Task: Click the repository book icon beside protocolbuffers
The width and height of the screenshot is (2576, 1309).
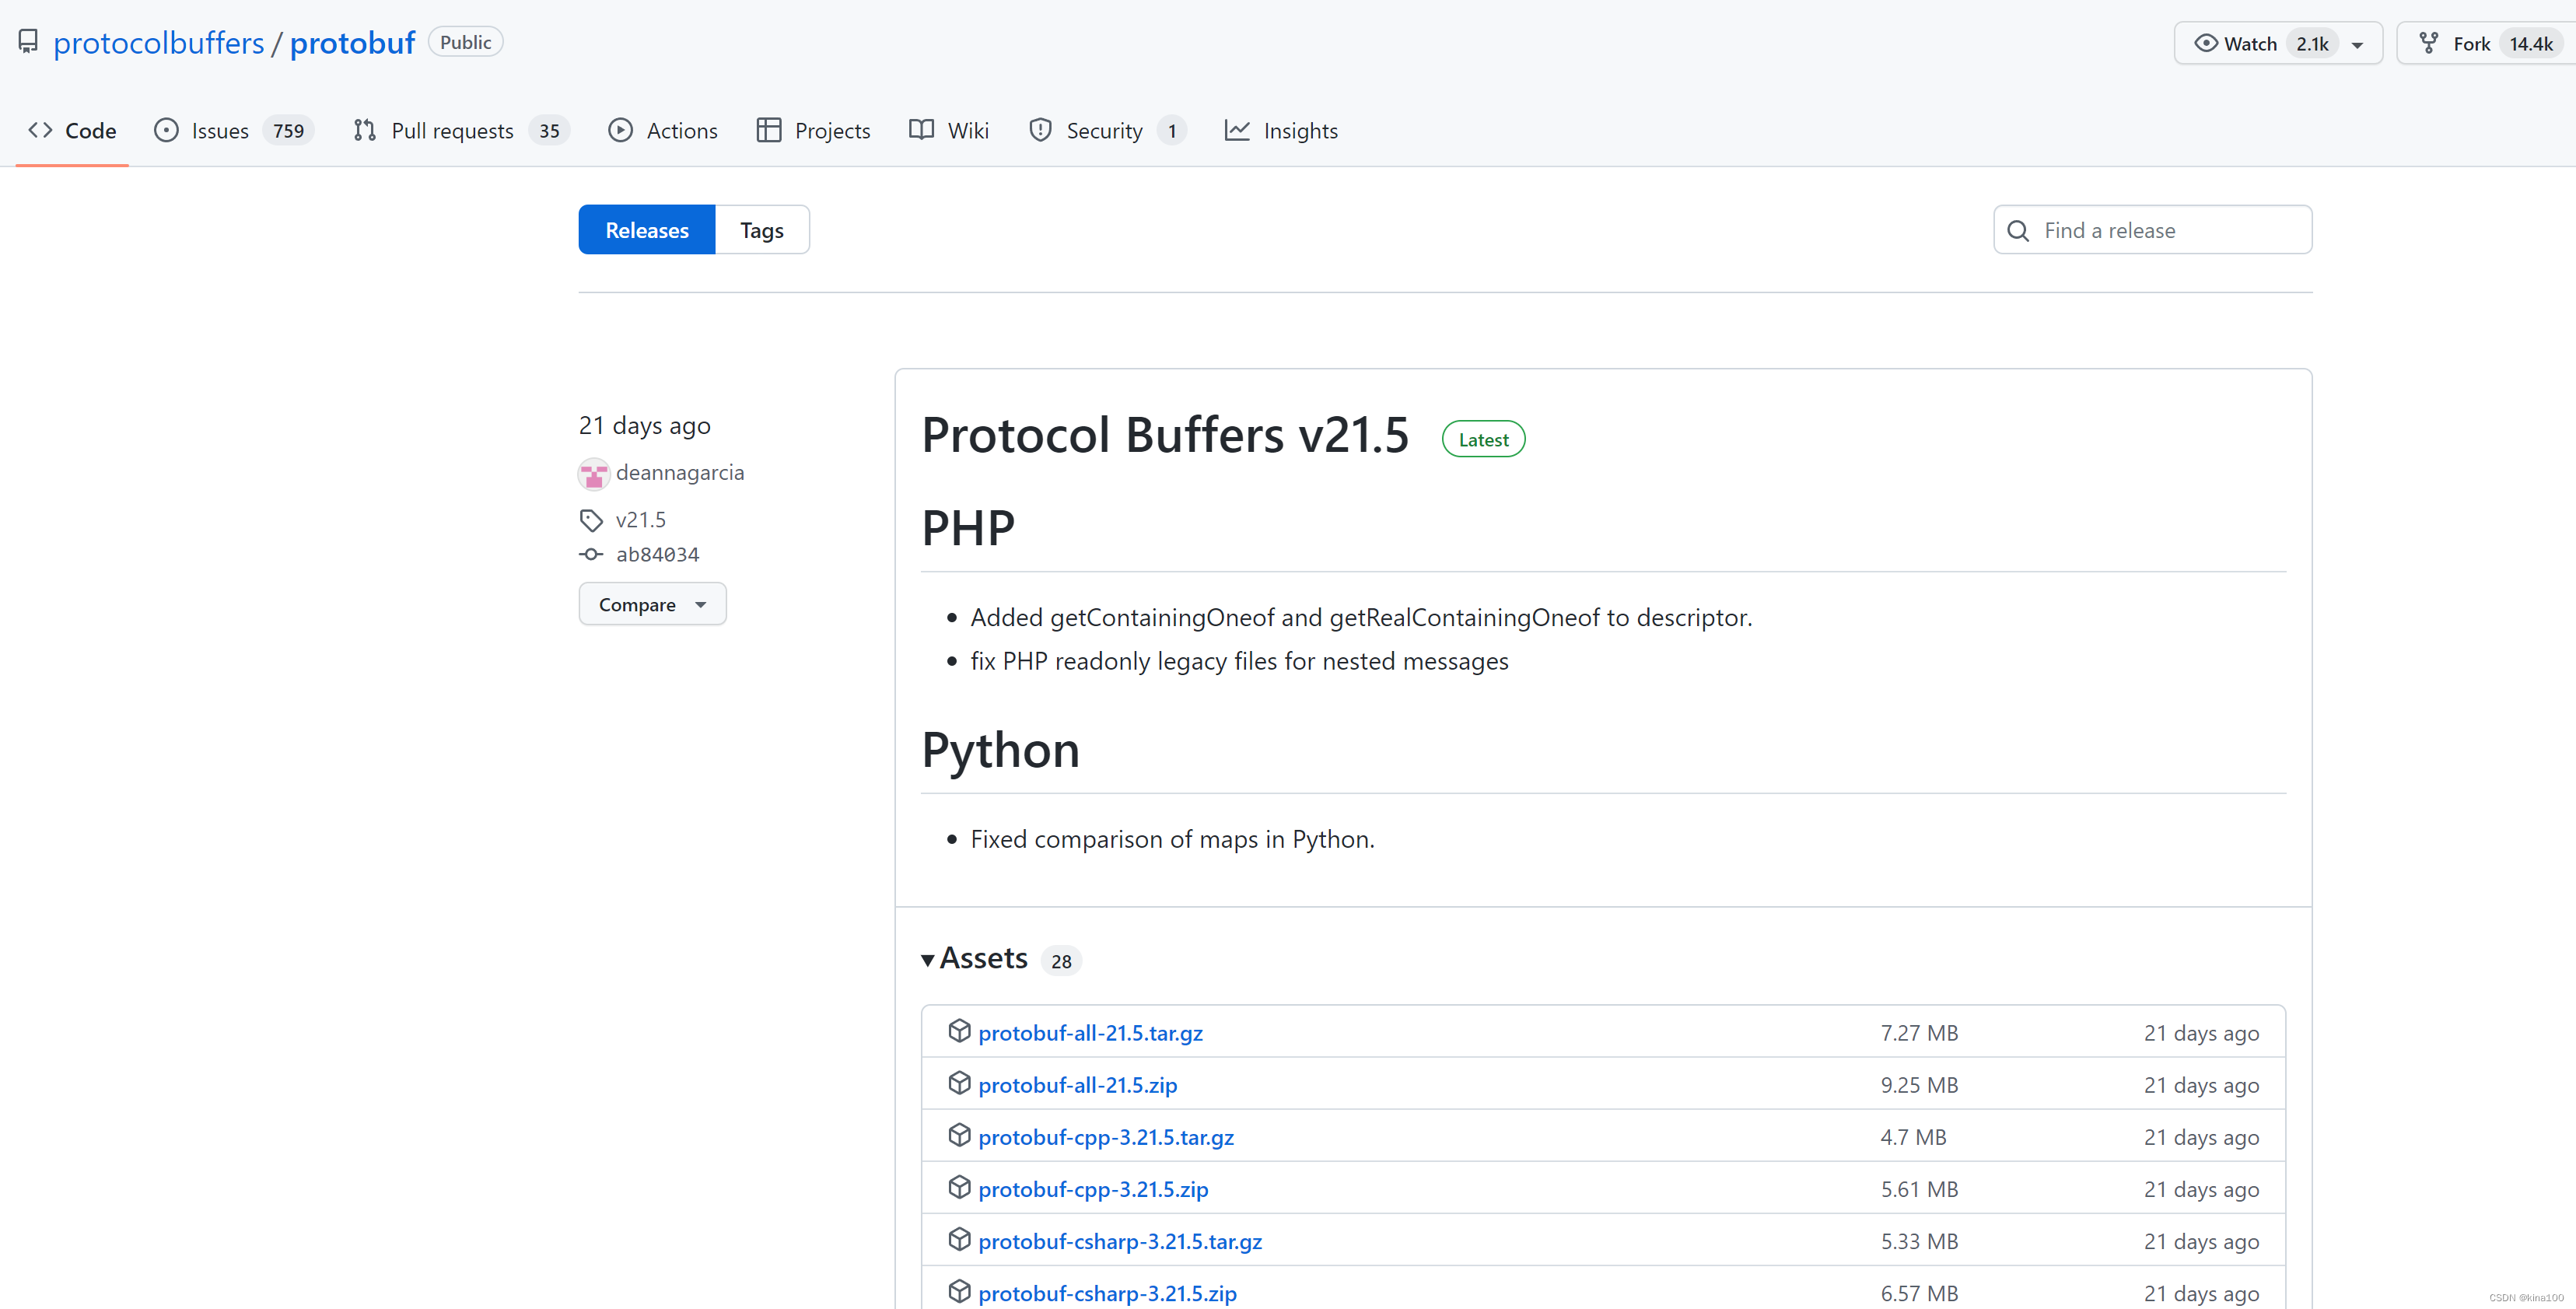Action: point(28,42)
